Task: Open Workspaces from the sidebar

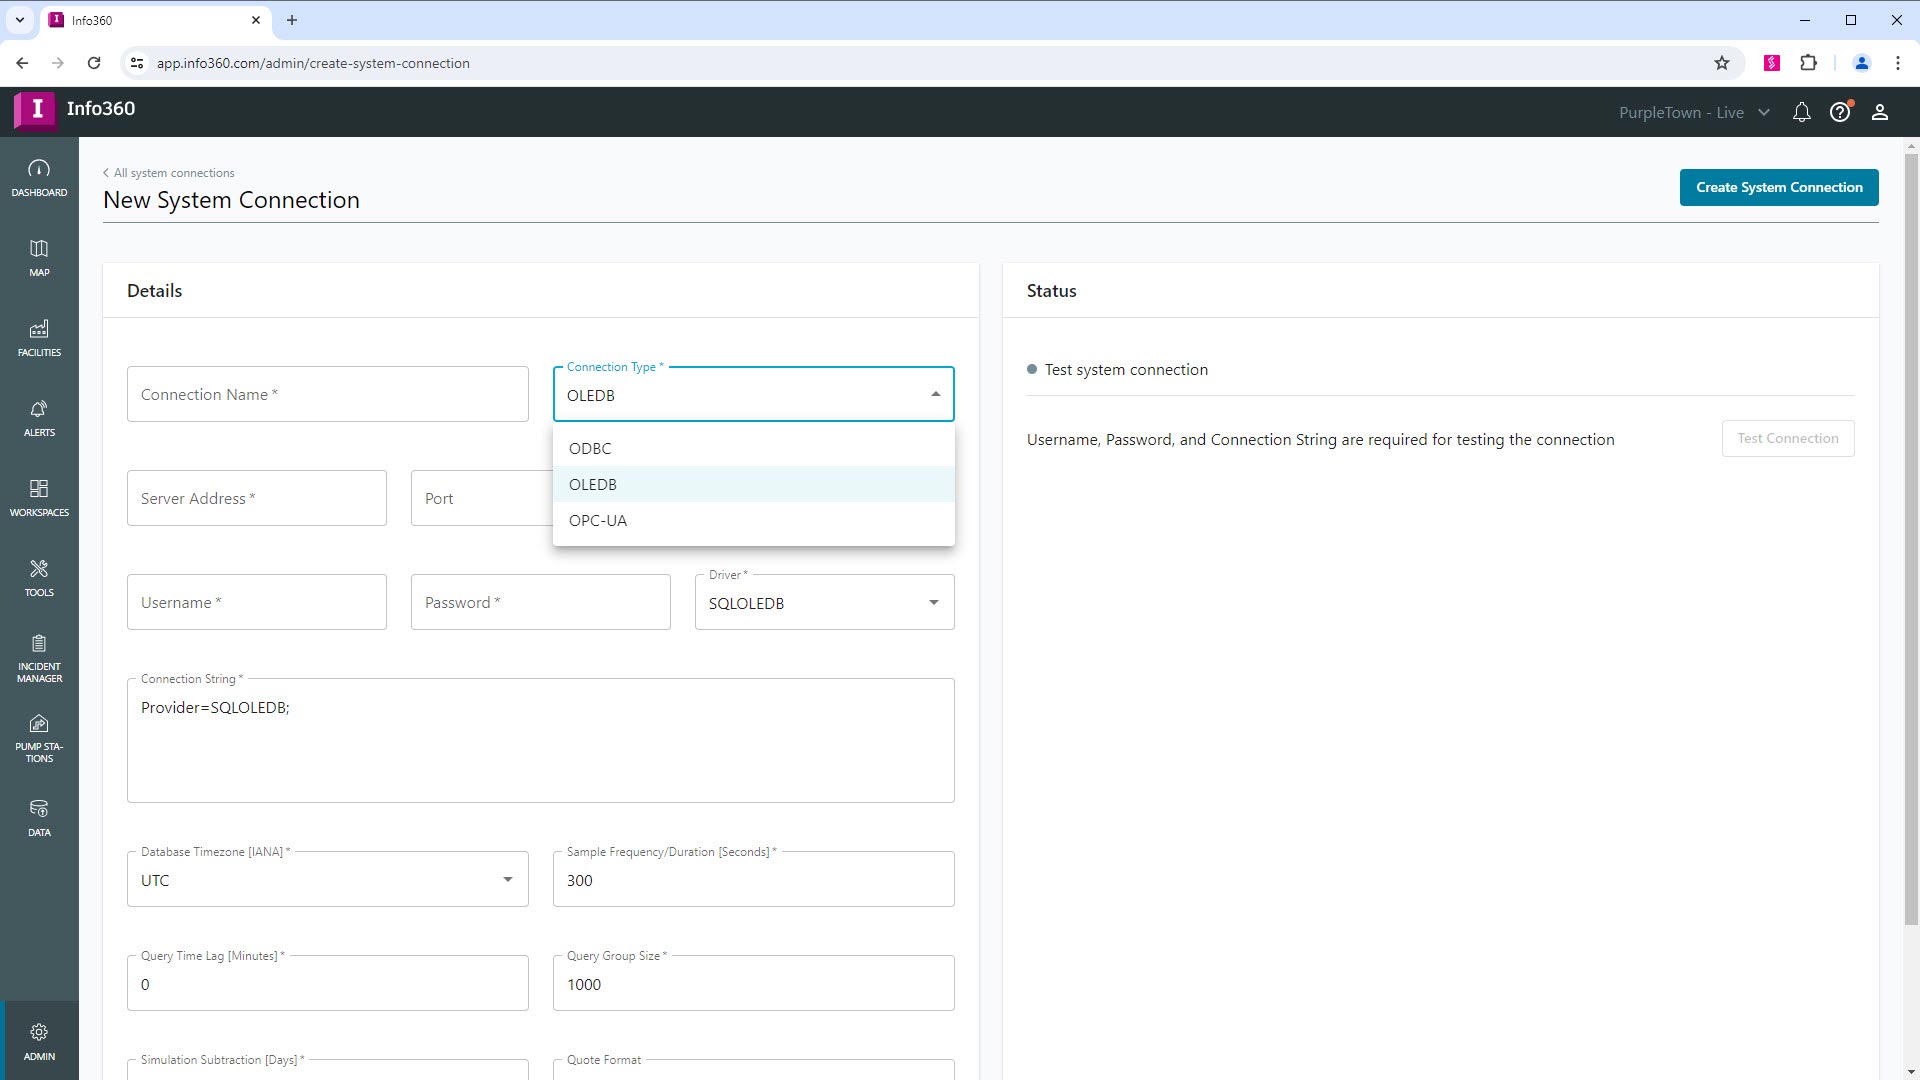Action: coord(39,498)
